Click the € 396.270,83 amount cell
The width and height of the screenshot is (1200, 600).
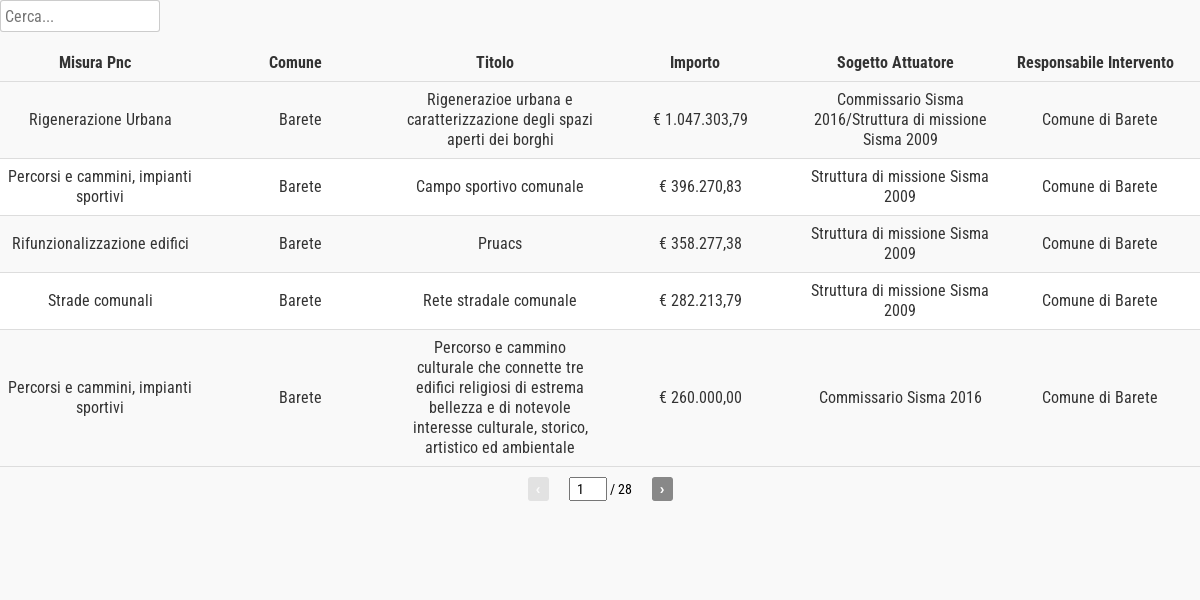coord(700,187)
